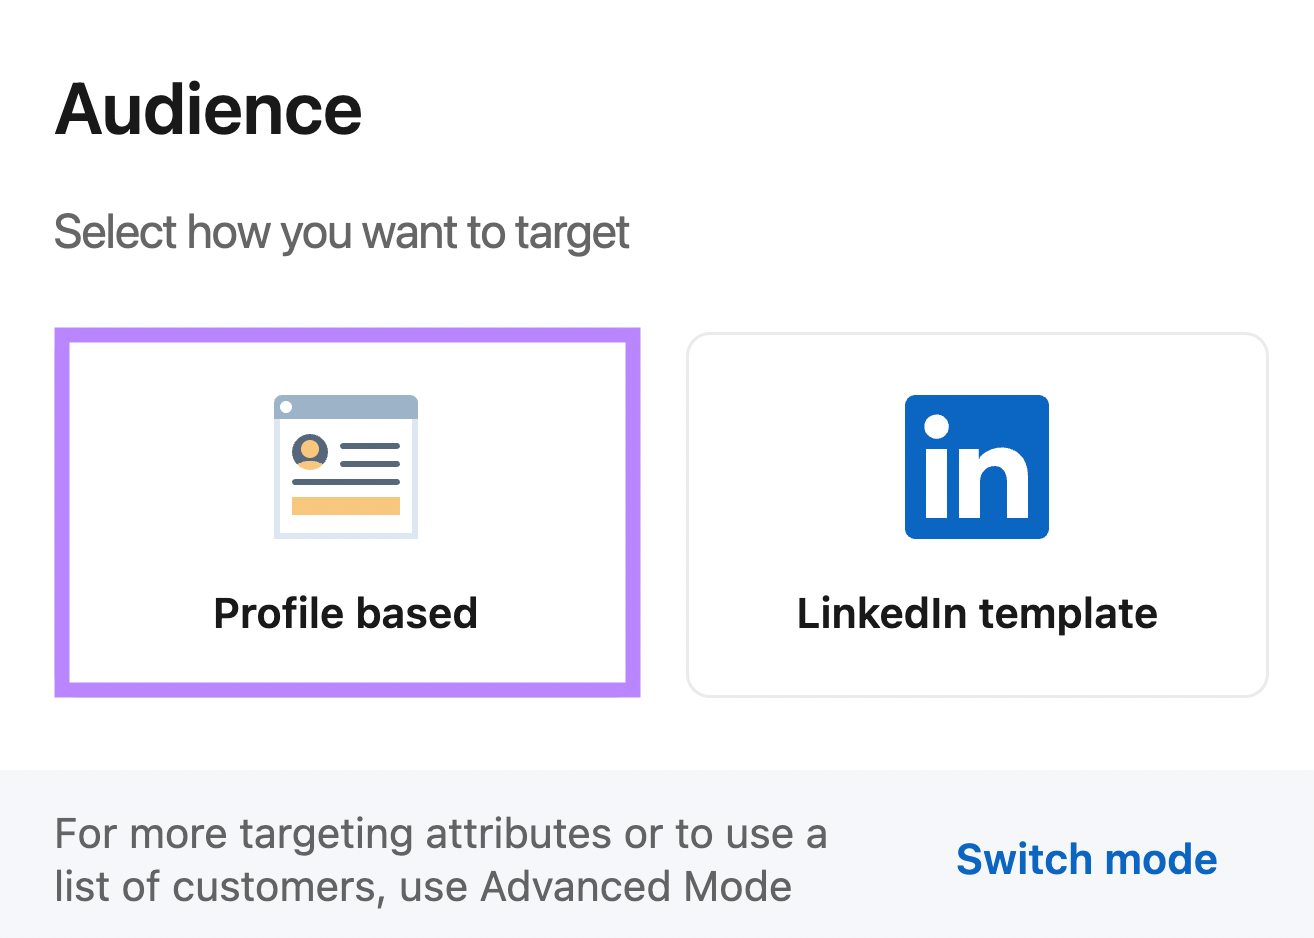This screenshot has height=938, width=1314.
Task: Select the LinkedIn template targeting option
Action: (x=976, y=512)
